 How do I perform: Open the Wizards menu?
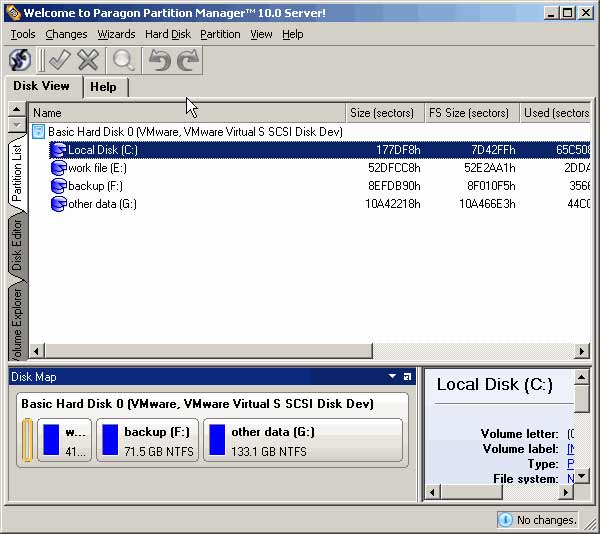pyautogui.click(x=116, y=34)
